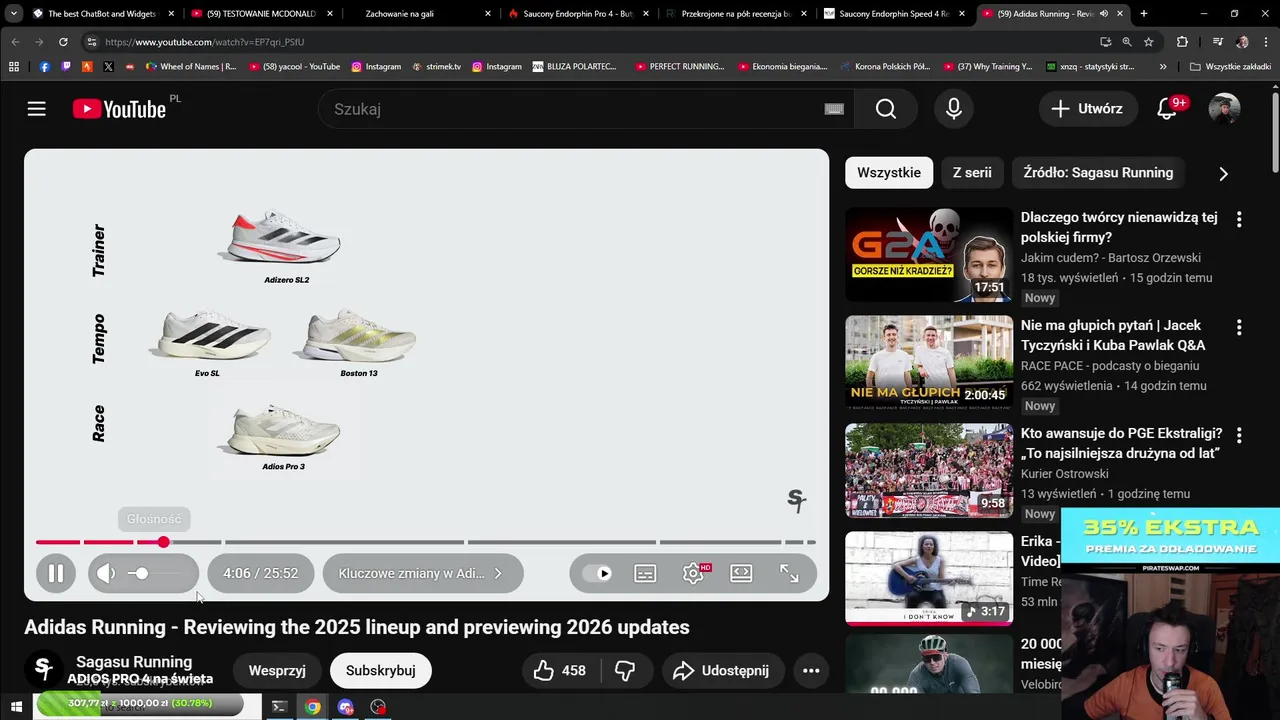Toggle subtitles on the player
The width and height of the screenshot is (1280, 720).
pos(645,573)
